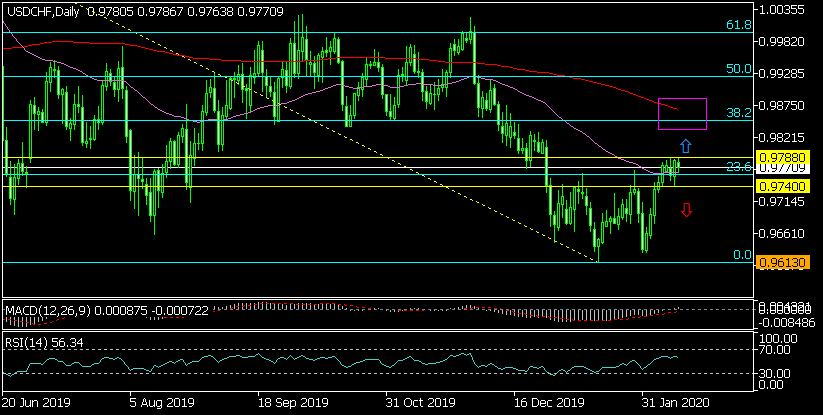Click the MACD signal value -0.000722

(x=180, y=311)
